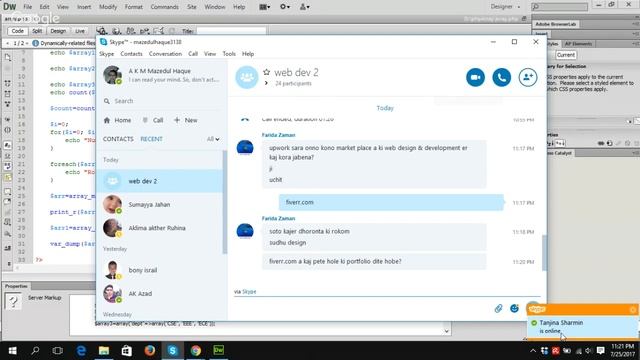
Task: Create a new conversation using New
Action: [x=186, y=120]
